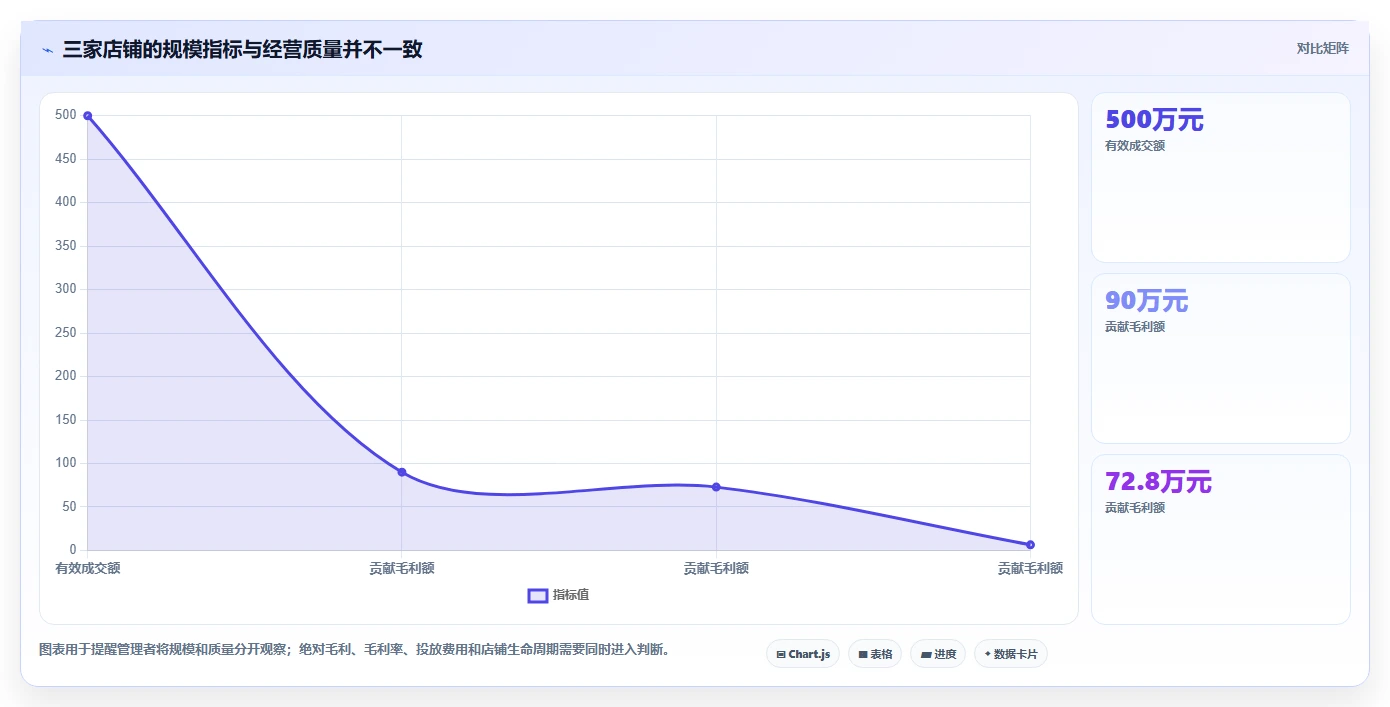The height and width of the screenshot is (707, 1390).
Task: Click the lowest data point near zero
Action: tap(1030, 545)
